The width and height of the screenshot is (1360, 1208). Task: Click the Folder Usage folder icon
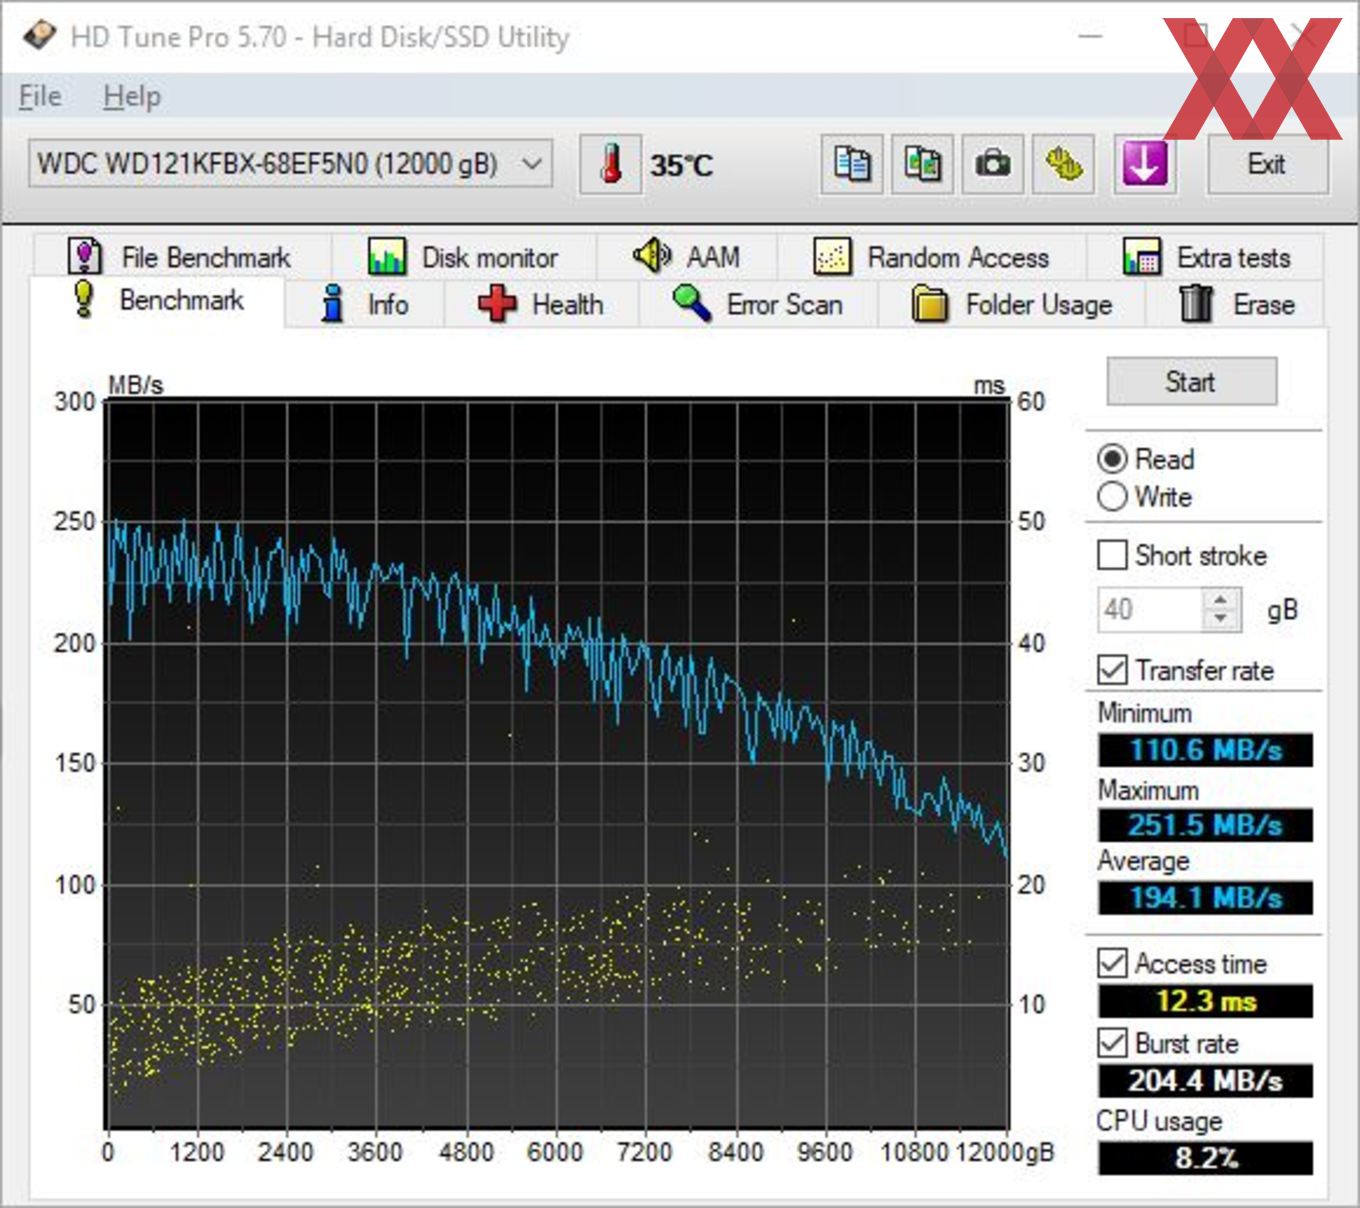(x=930, y=304)
